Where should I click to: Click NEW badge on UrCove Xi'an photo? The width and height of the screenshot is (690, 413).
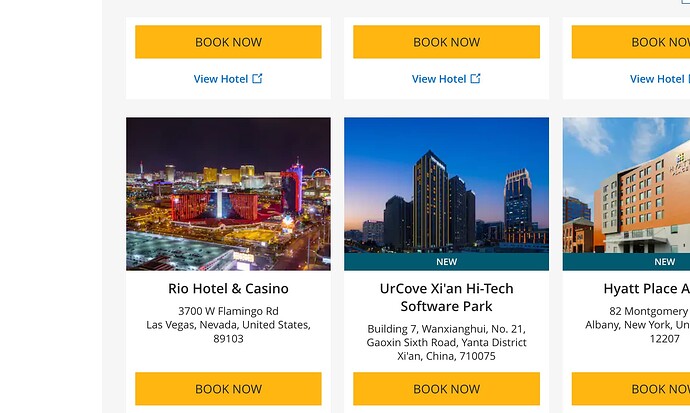tap(447, 262)
